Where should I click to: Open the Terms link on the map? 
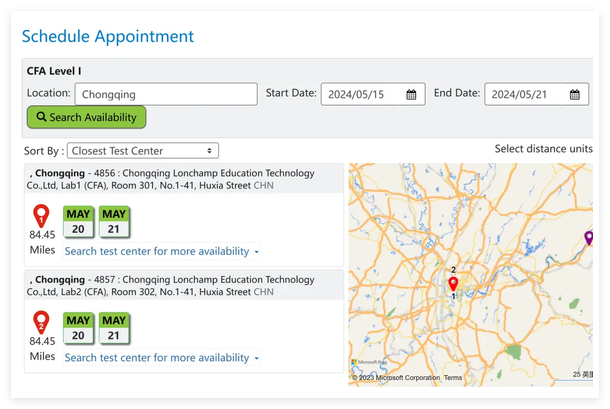coord(453,377)
